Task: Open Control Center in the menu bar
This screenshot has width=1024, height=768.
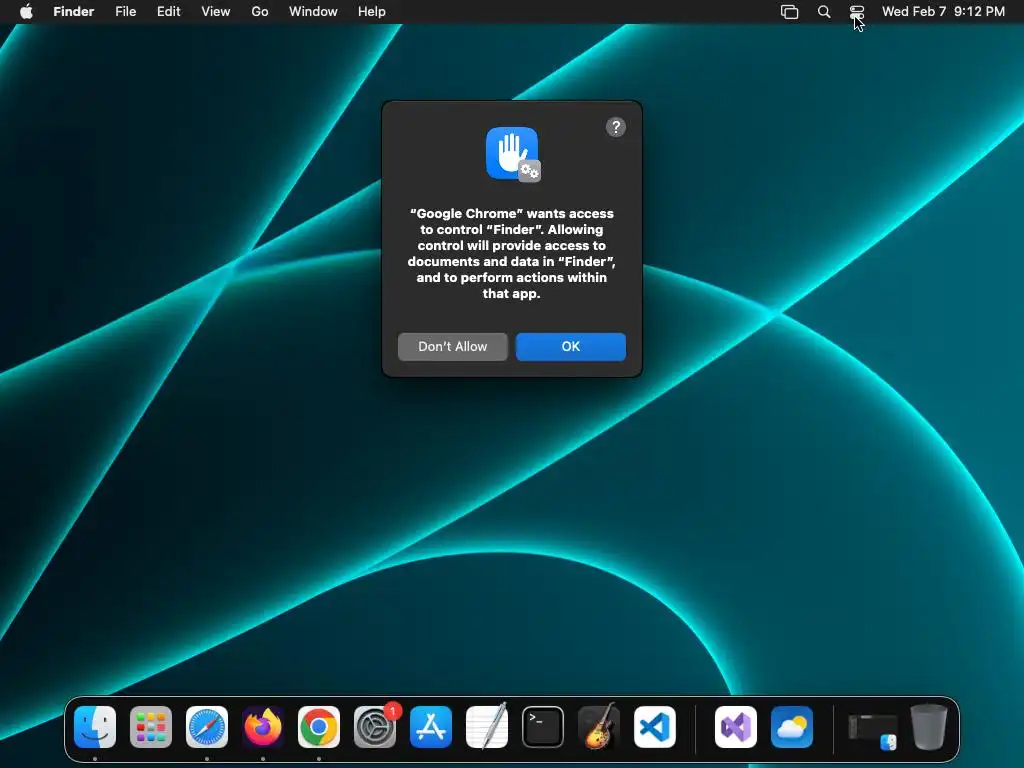Action: click(857, 12)
